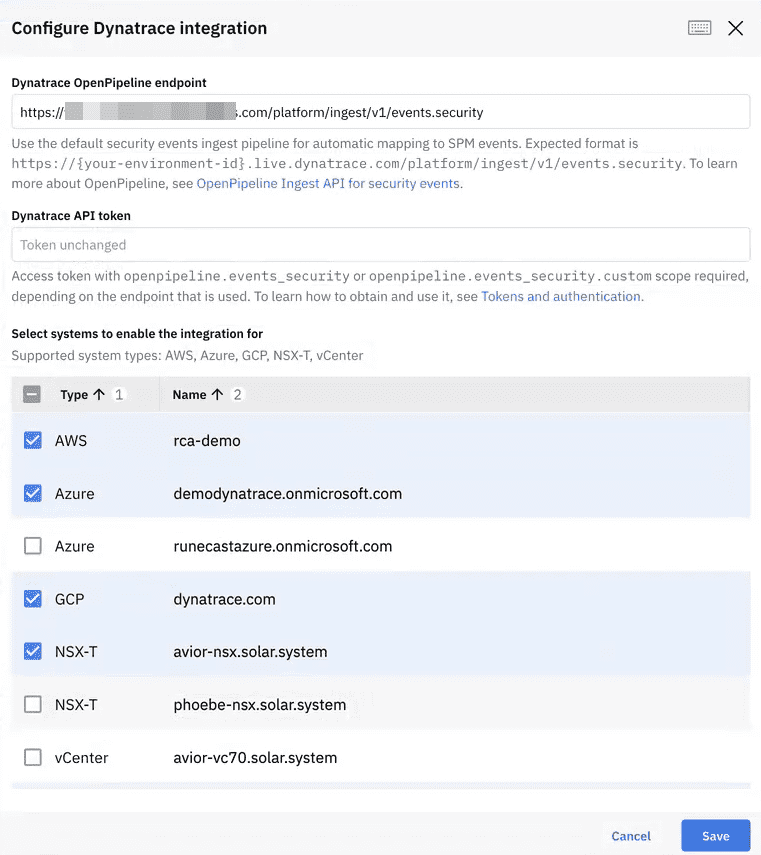Click the demodynatrace.onmicrosoft.com name cell

(x=287, y=493)
